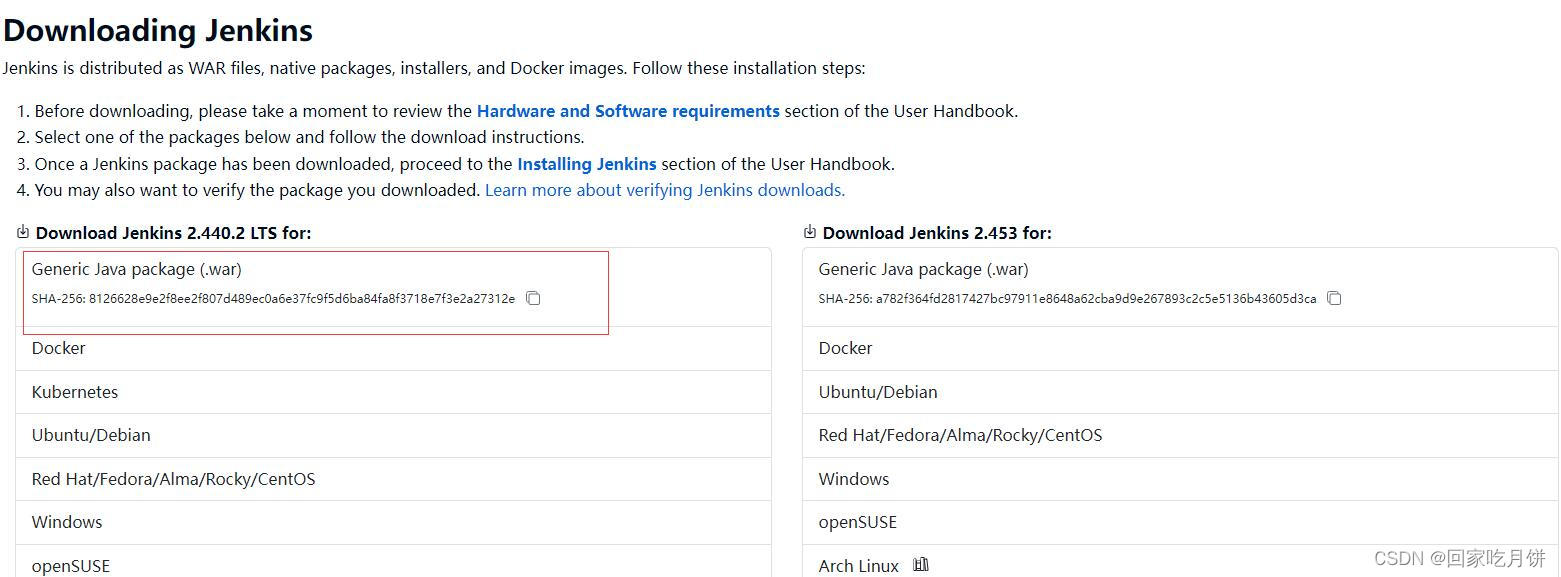Select Windows under the LTS column

point(393,522)
